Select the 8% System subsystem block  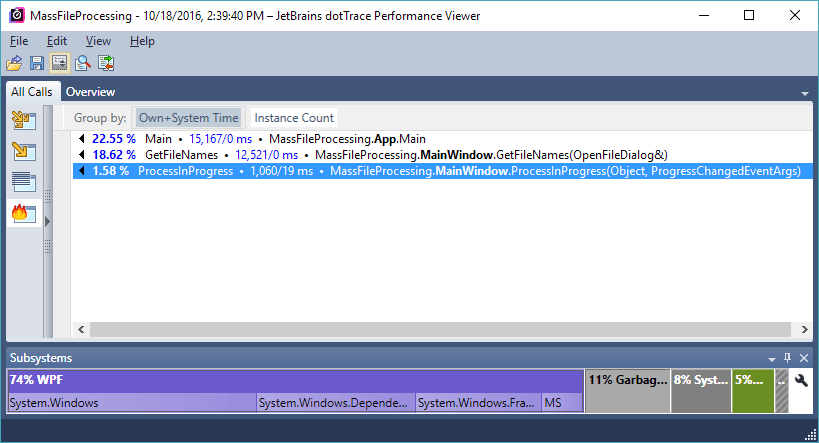[x=700, y=391]
